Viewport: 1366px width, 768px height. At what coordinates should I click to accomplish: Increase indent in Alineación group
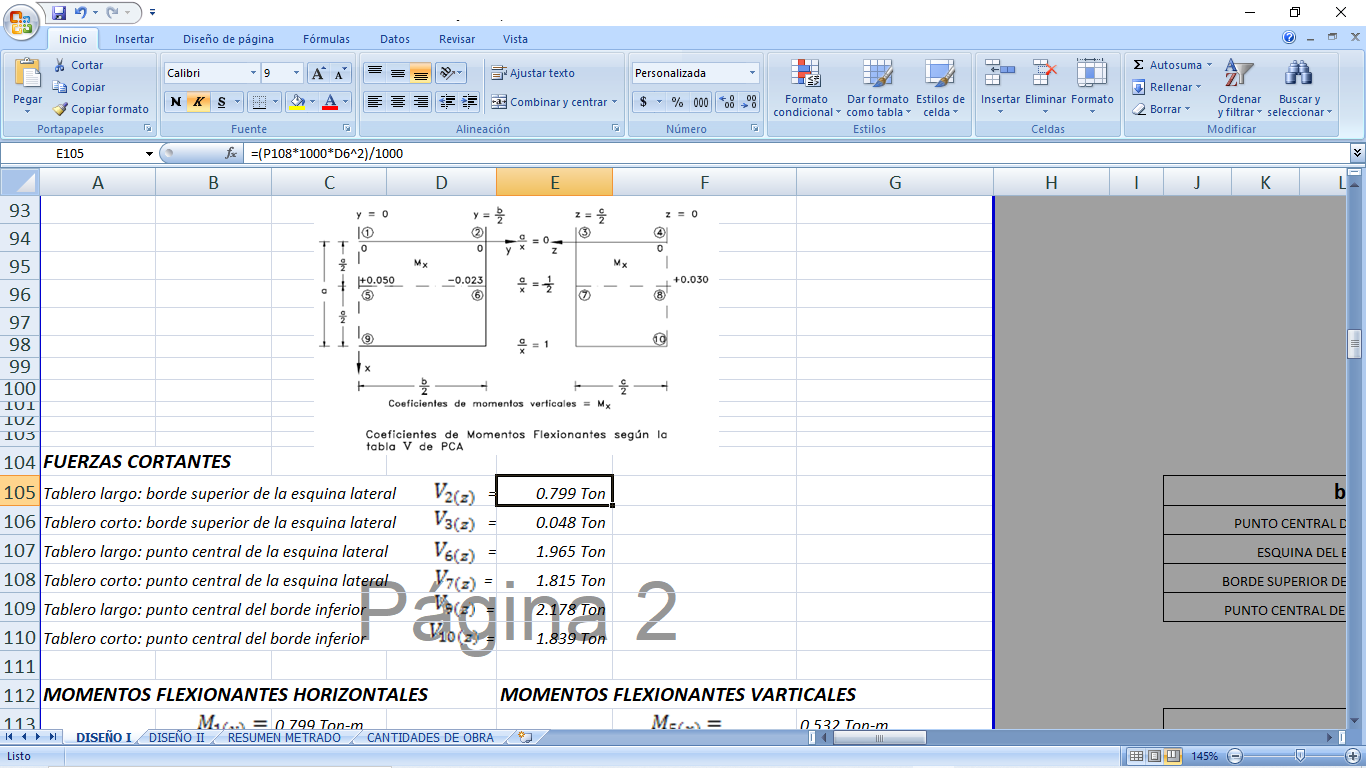pyautogui.click(x=468, y=102)
